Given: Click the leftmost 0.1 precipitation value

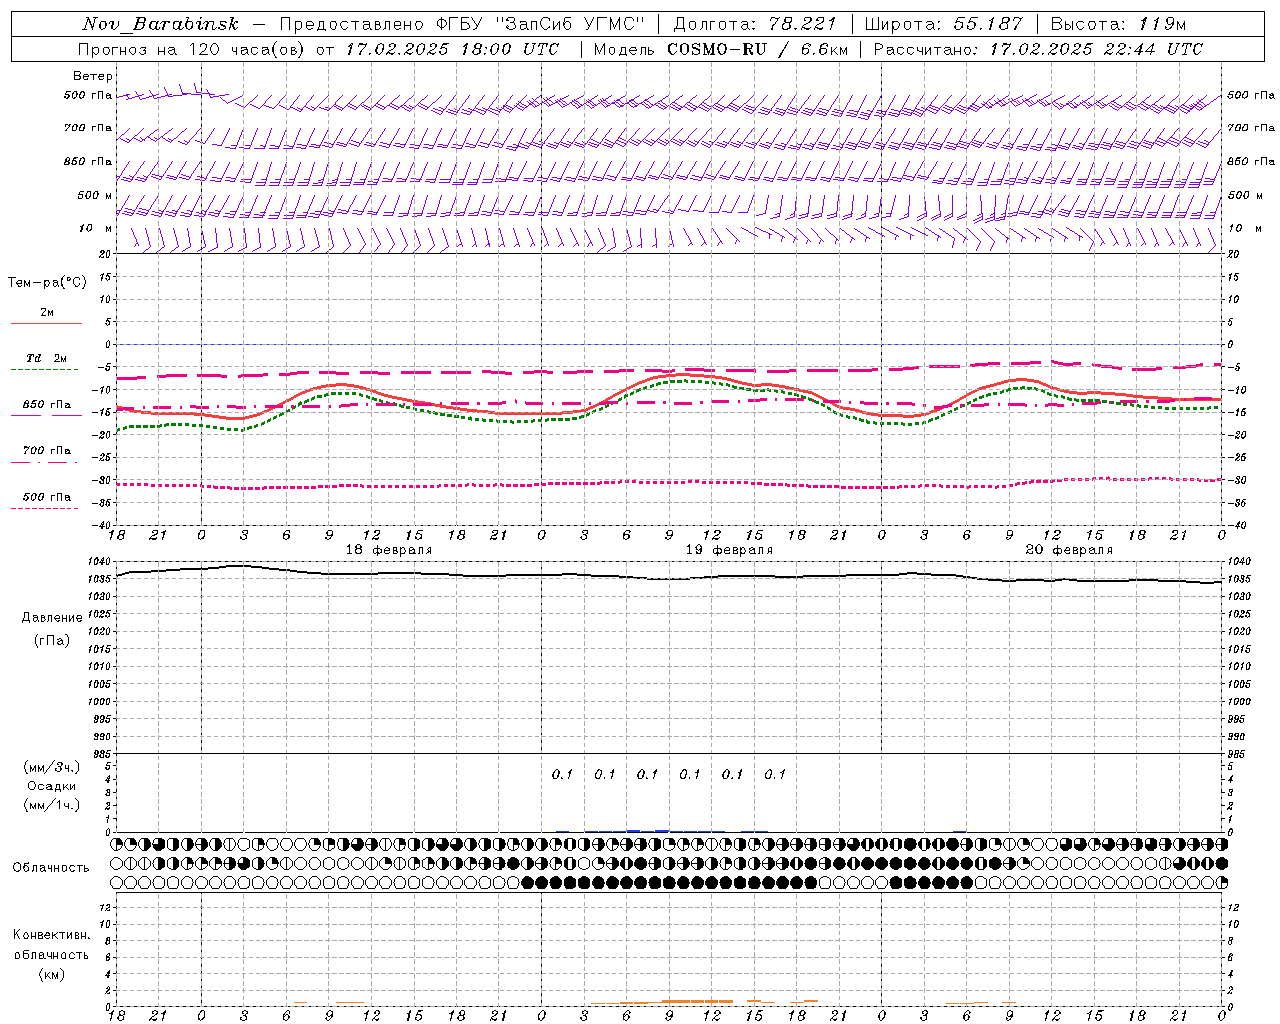Looking at the screenshot, I should pos(562,774).
